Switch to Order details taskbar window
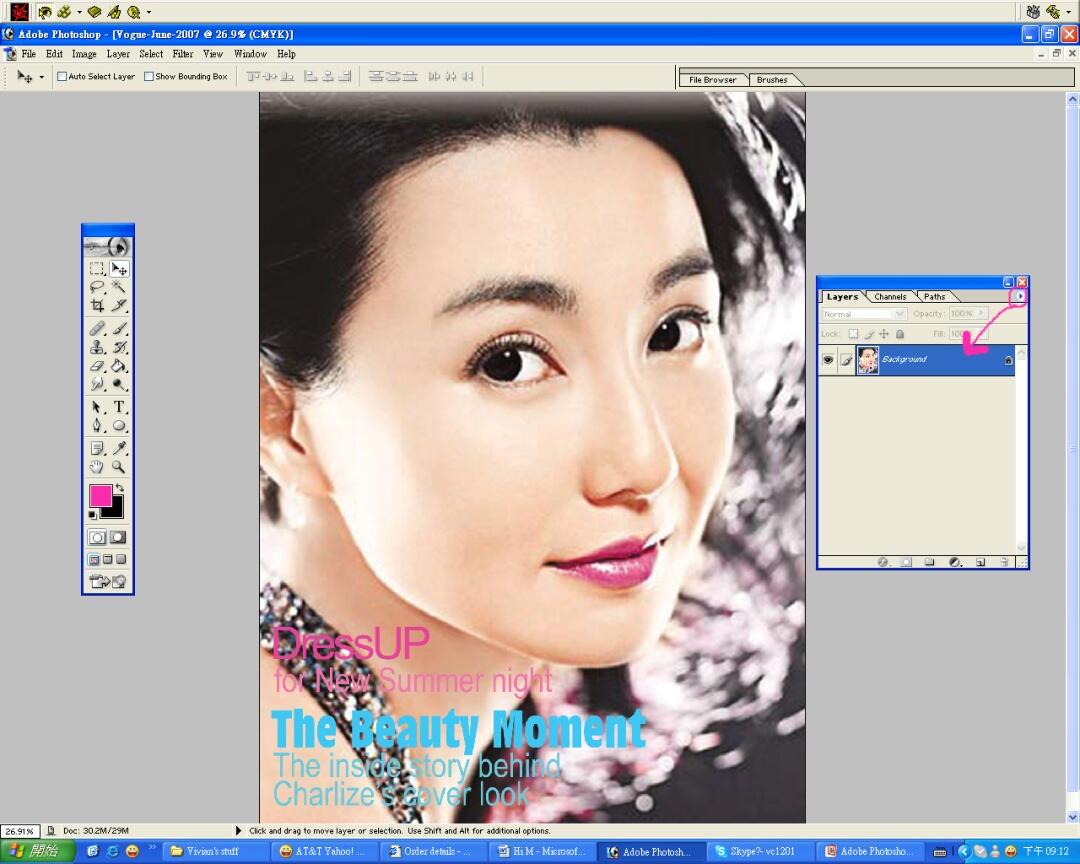Screen dimensions: 1080x864 [434, 852]
